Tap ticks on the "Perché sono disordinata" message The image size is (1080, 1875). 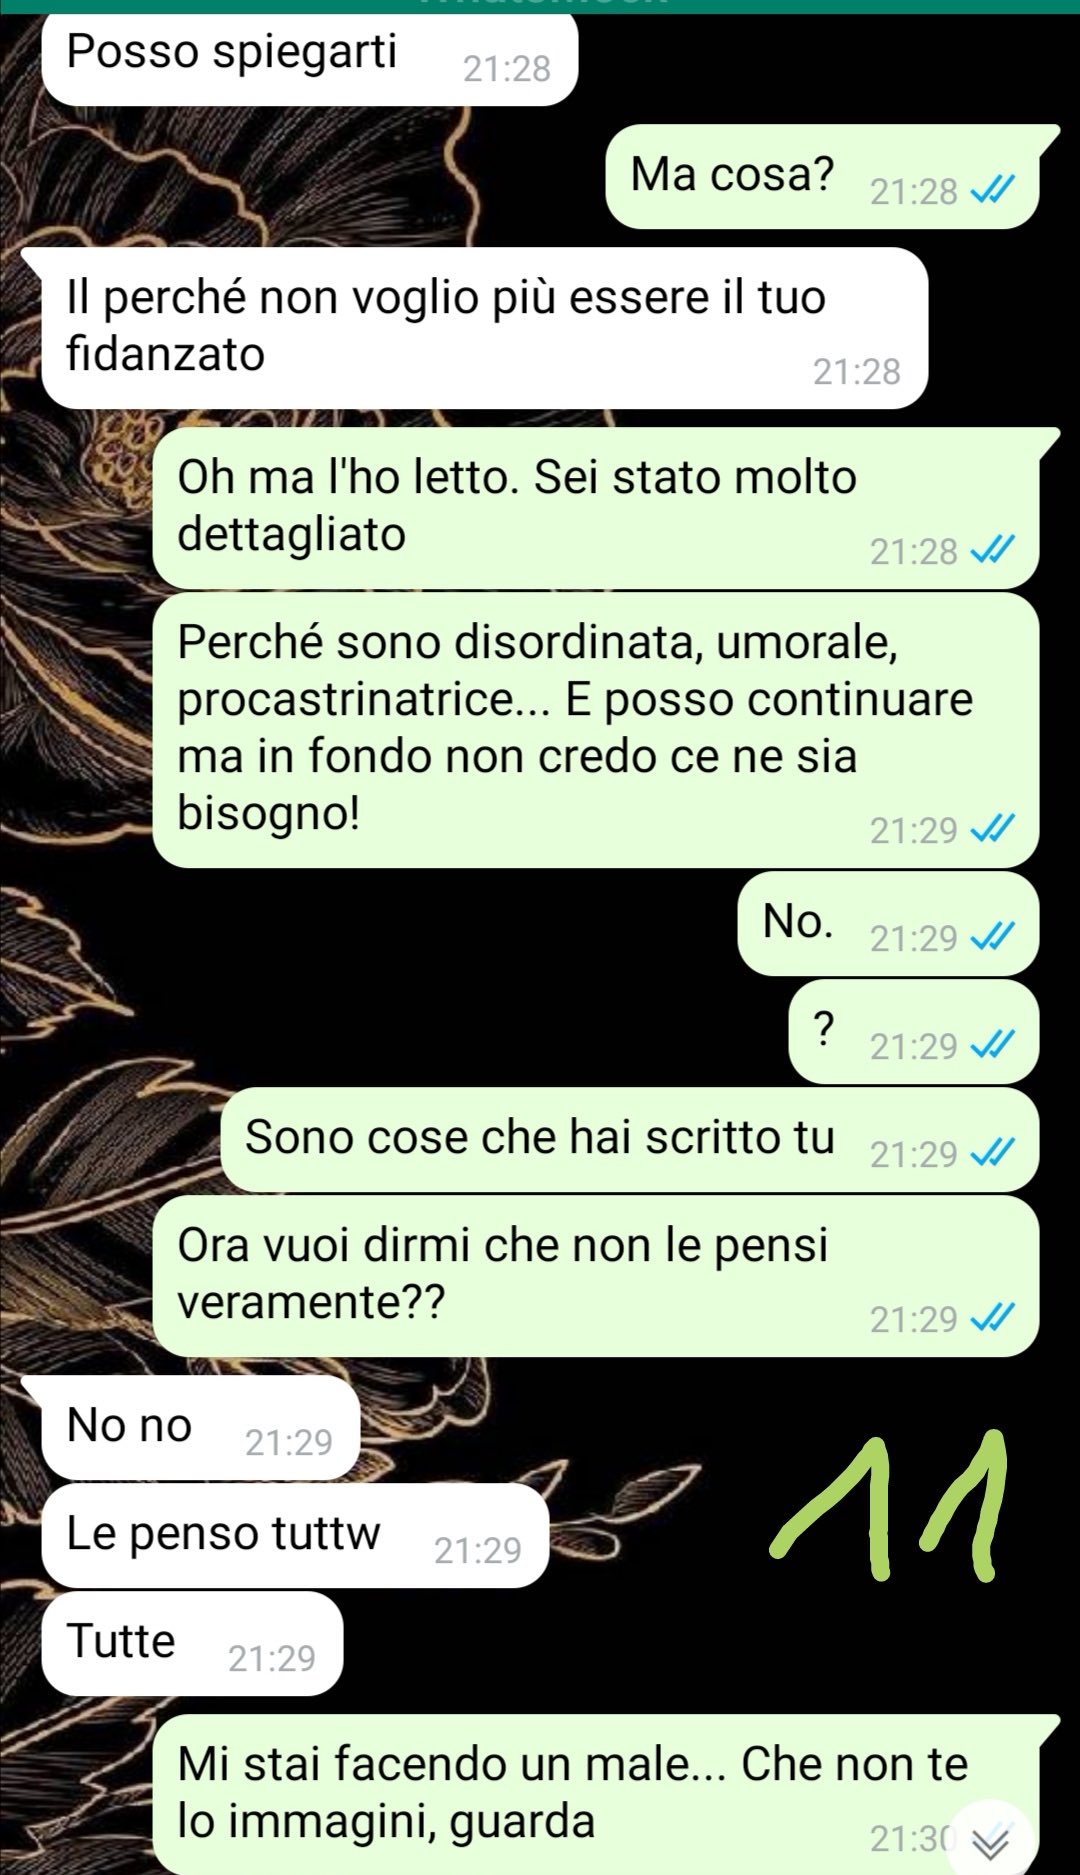993,828
